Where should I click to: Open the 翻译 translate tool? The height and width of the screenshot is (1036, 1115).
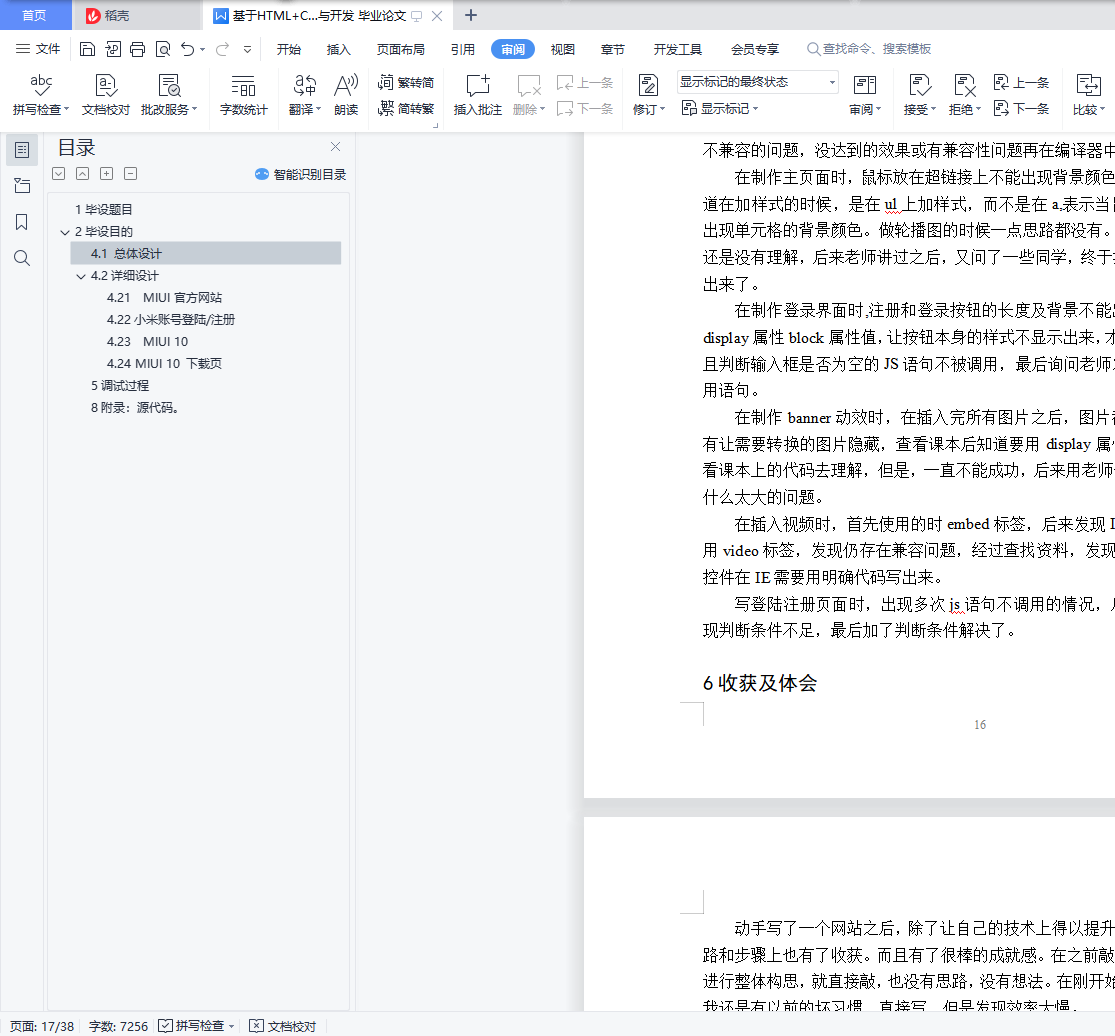pos(305,95)
